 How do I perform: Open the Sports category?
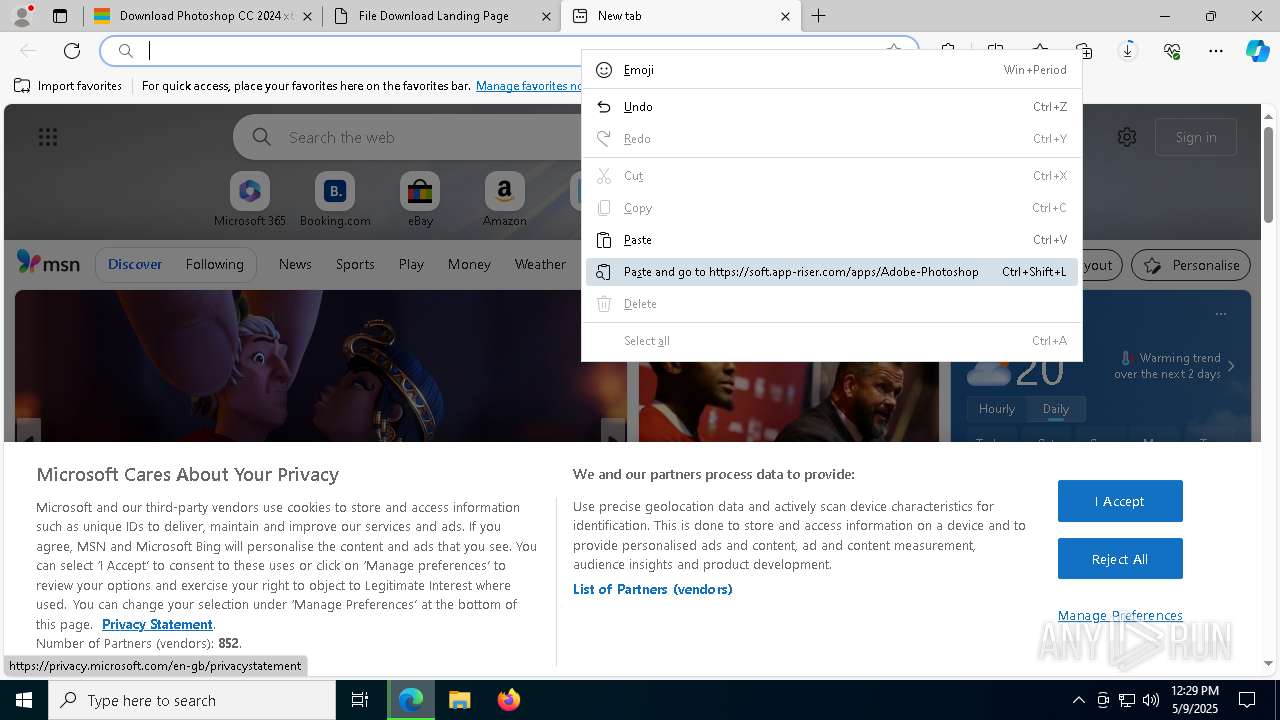click(355, 264)
